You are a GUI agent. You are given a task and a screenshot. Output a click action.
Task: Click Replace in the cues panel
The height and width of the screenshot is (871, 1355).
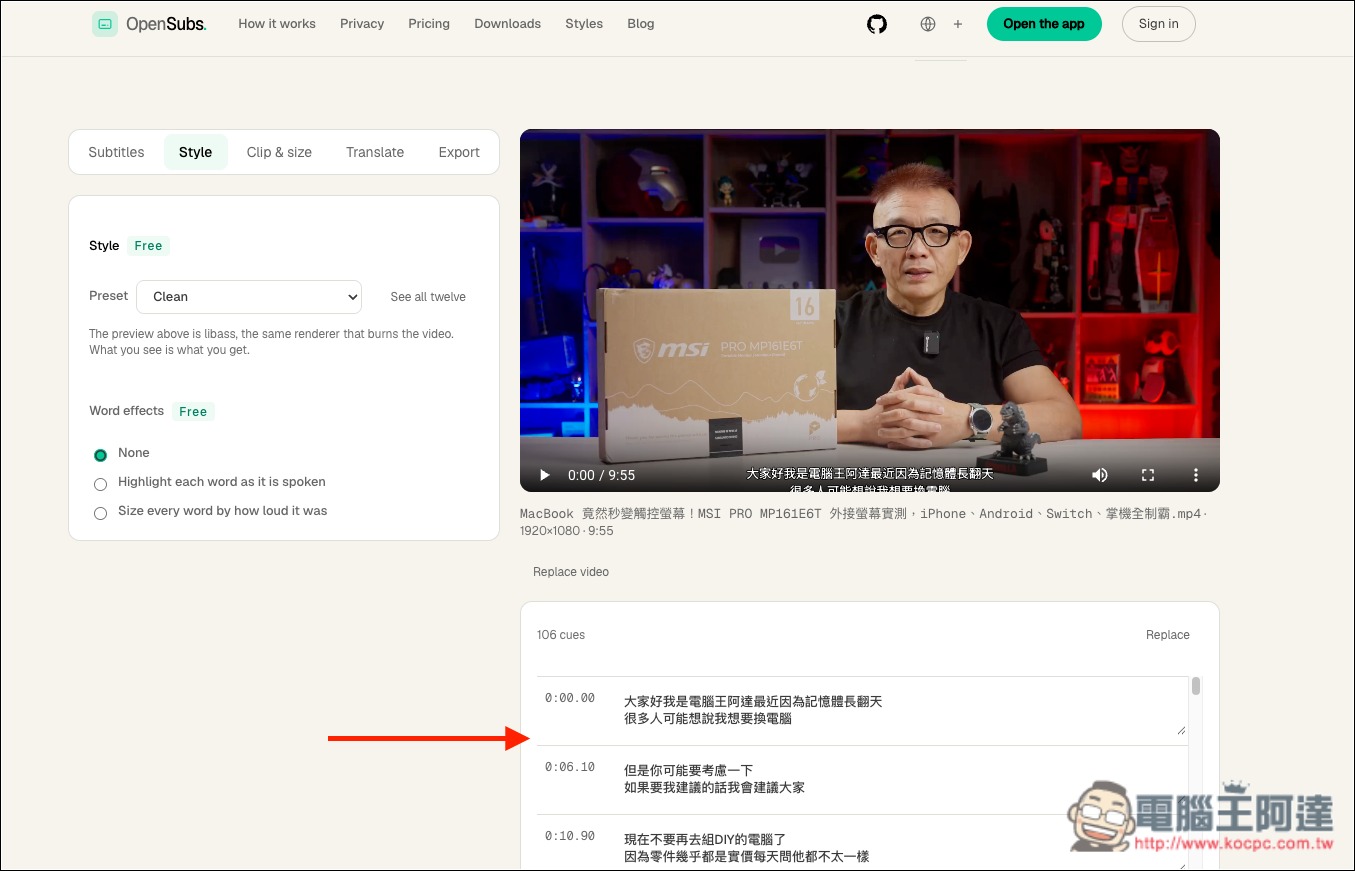pos(1168,635)
